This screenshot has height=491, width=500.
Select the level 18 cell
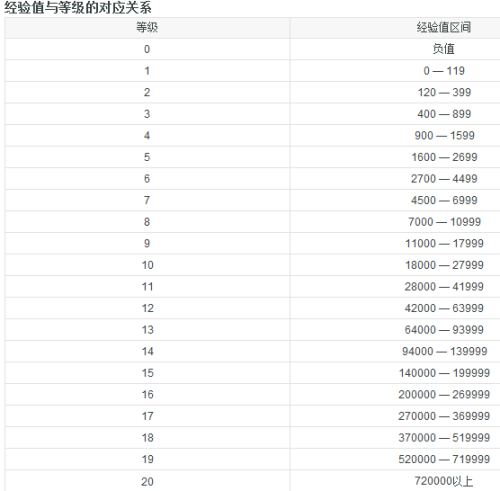[147, 437]
